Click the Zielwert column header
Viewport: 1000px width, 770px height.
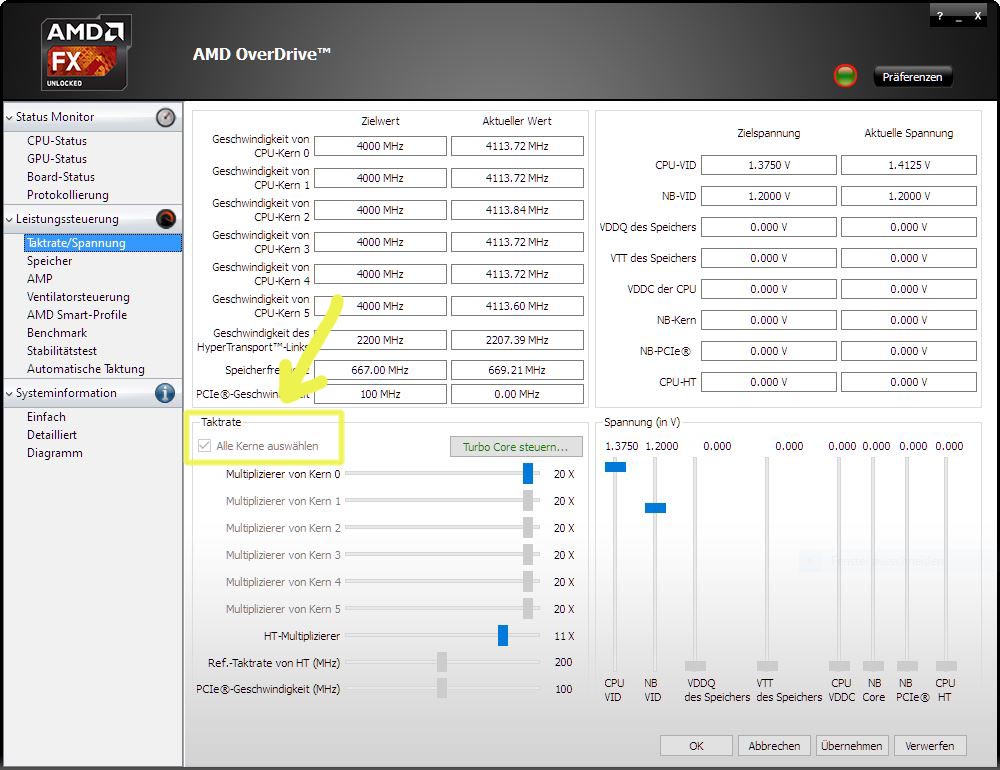[380, 121]
